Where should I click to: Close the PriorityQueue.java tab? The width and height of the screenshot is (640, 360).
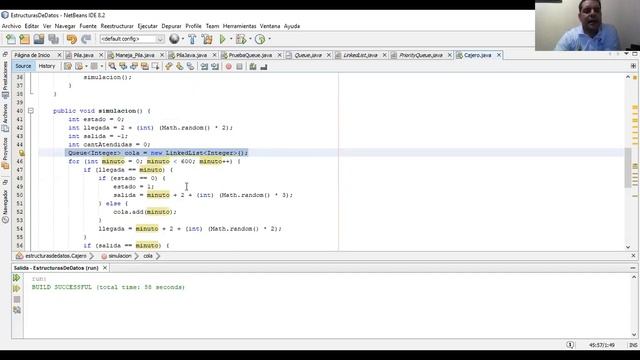(449, 55)
